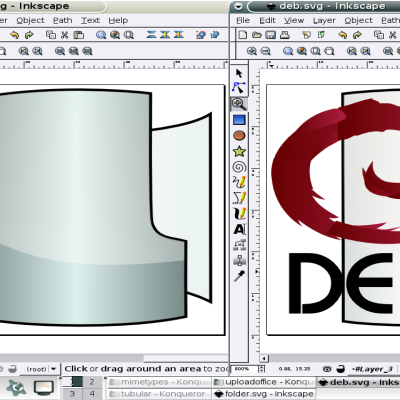Click Export bitmap icon in deb.svg toolbar
The height and width of the screenshot is (400, 400).
tap(321, 35)
